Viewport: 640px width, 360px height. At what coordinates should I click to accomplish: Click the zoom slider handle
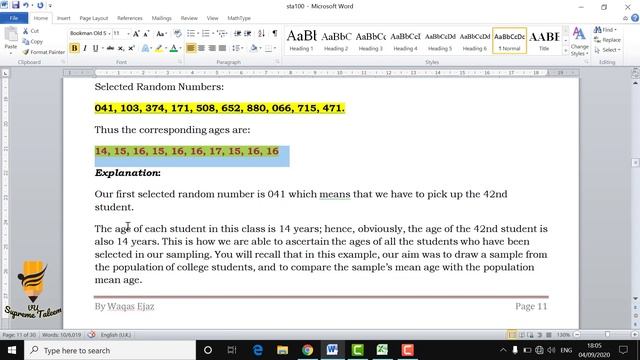pyautogui.click(x=607, y=335)
